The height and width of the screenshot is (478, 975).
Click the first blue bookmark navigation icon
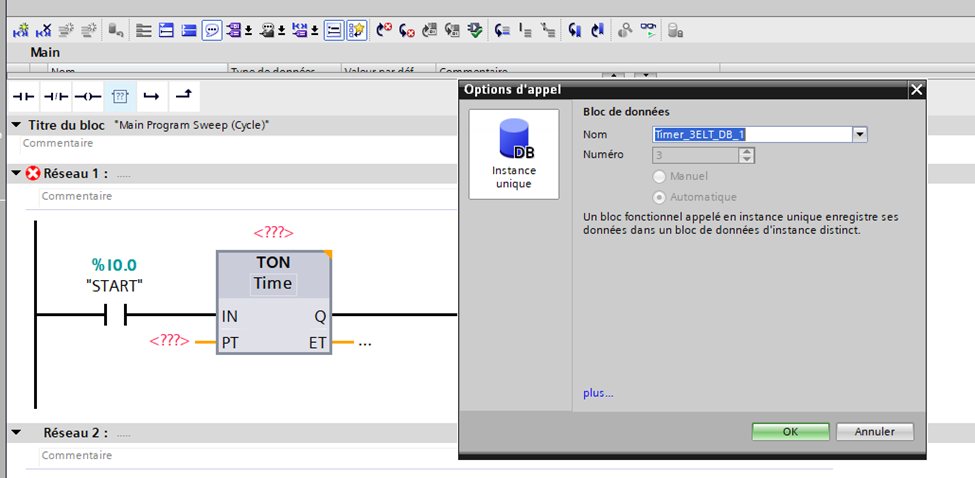(x=575, y=30)
